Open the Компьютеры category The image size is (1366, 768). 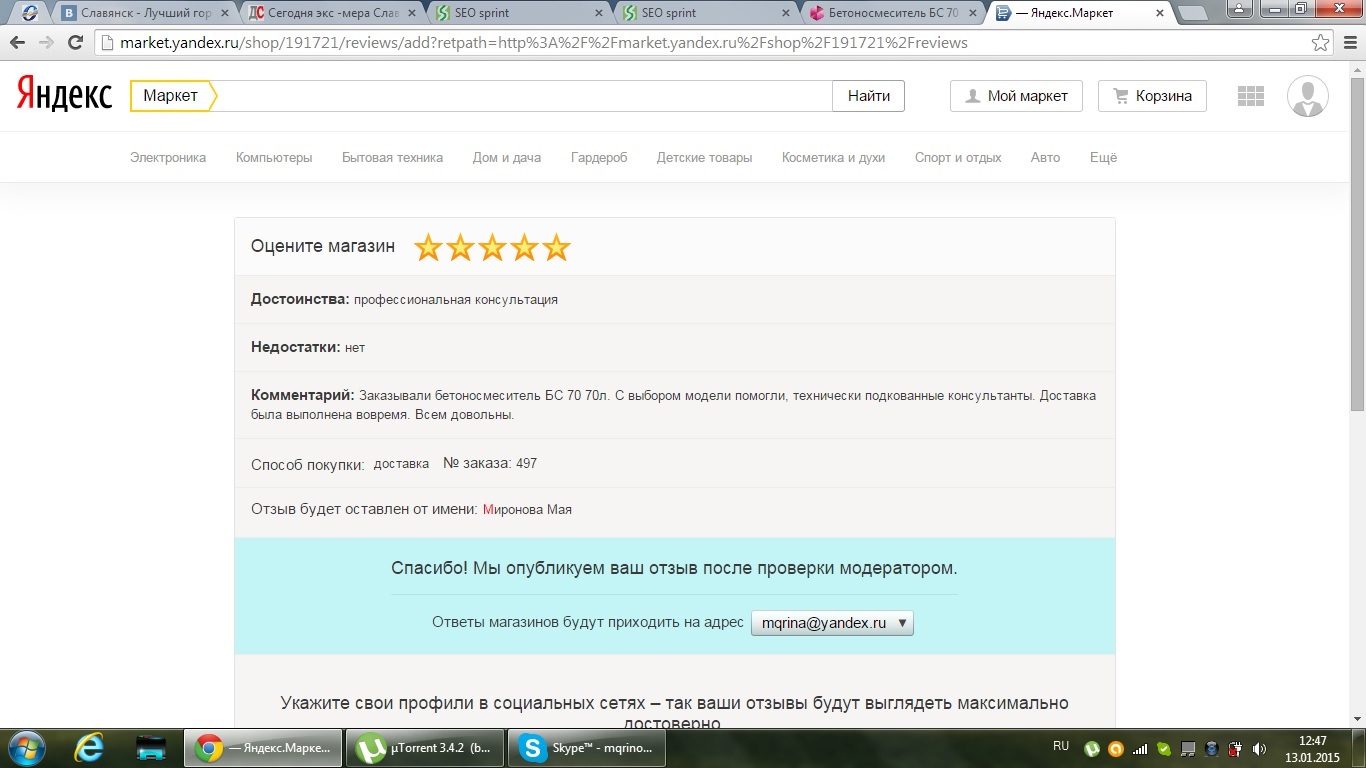pos(274,157)
